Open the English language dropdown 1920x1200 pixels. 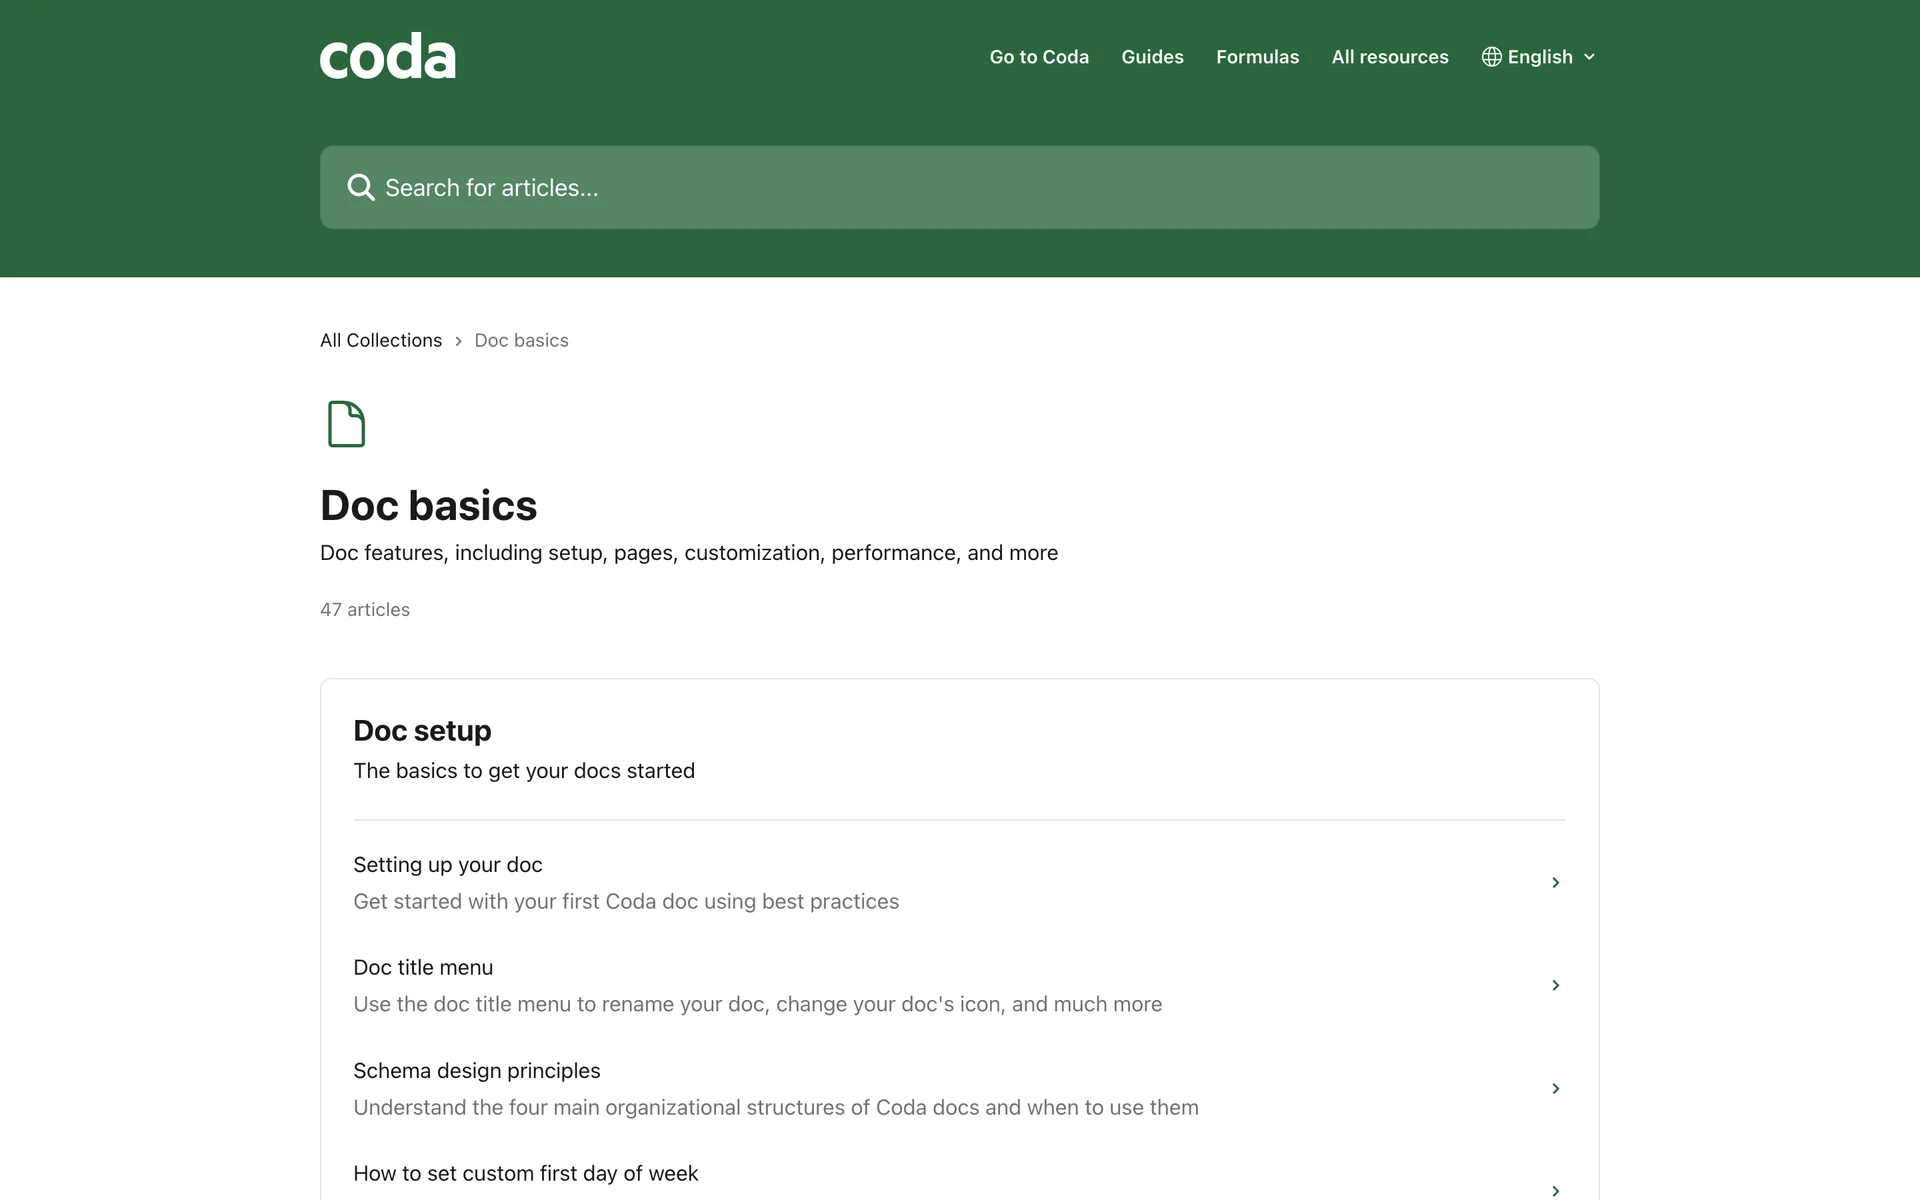pos(1539,57)
